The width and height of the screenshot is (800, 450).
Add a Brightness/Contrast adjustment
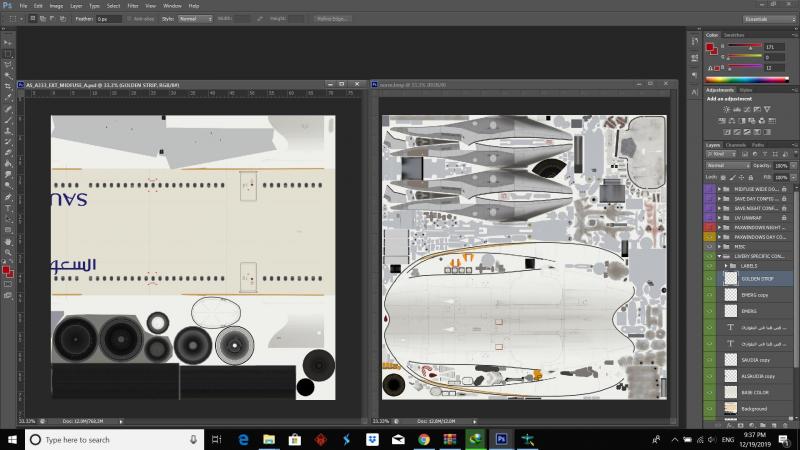[727, 109]
